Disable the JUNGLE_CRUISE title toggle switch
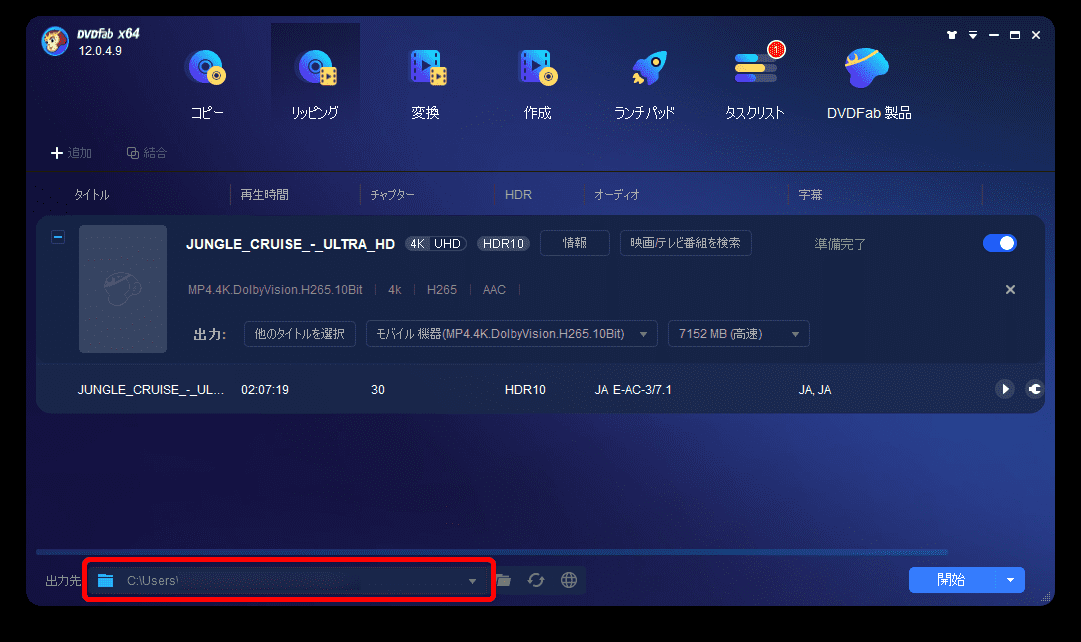 tap(1000, 243)
